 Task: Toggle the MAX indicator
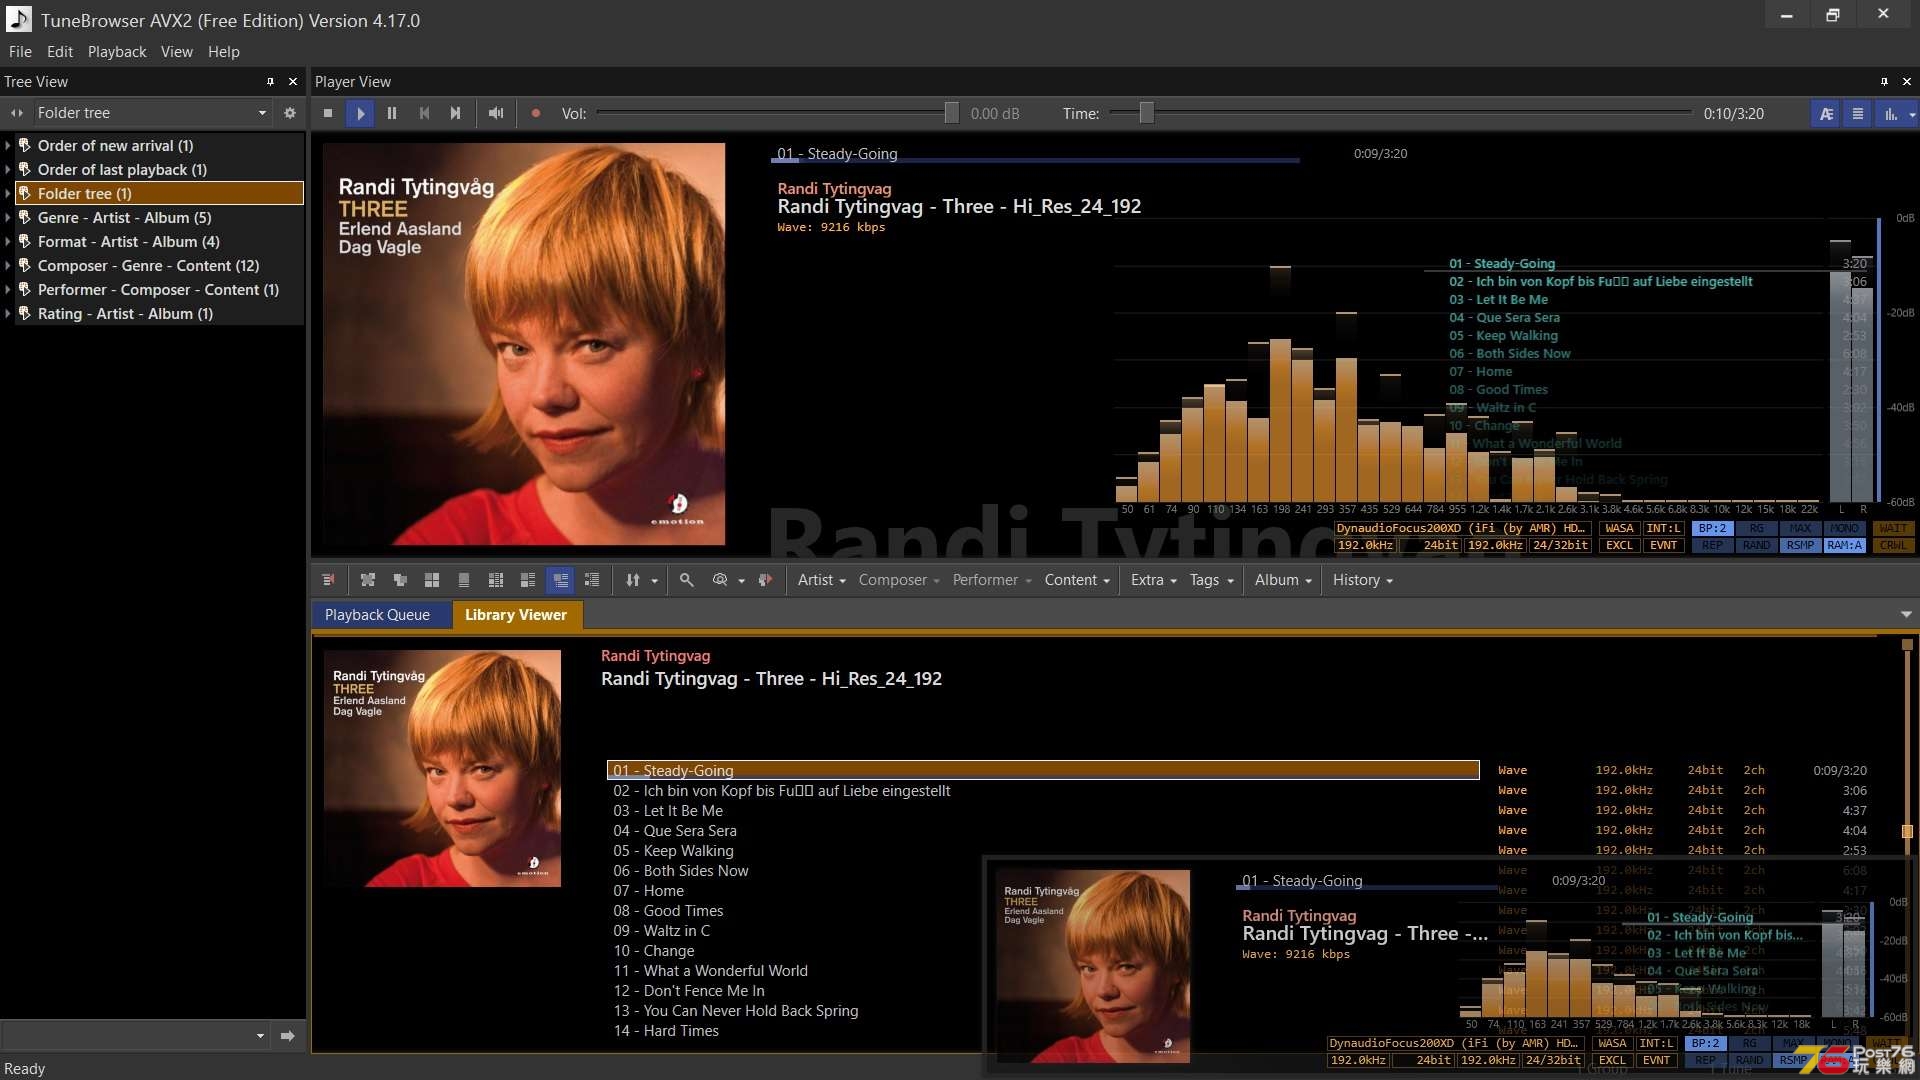[1800, 529]
